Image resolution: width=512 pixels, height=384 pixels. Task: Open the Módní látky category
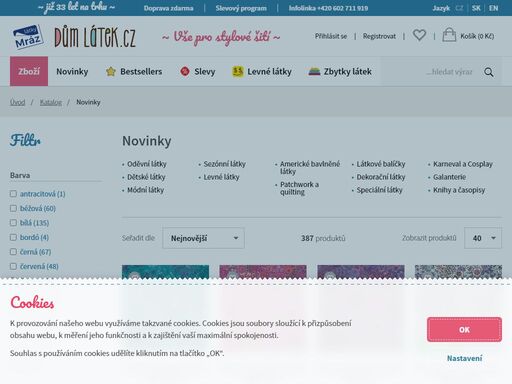pos(145,190)
